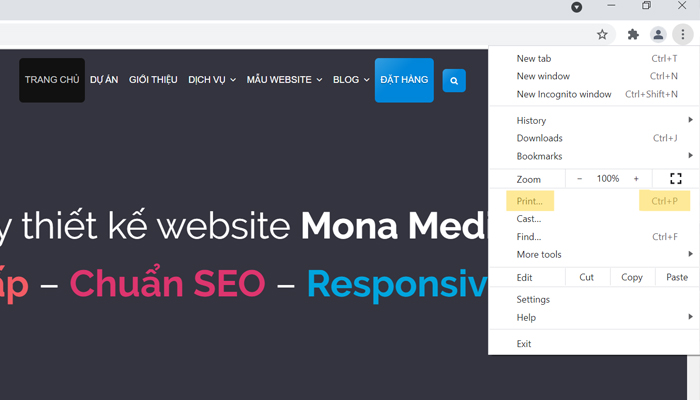Image resolution: width=700 pixels, height=400 pixels.
Task: Choose New window menu entry
Action: click(594, 76)
